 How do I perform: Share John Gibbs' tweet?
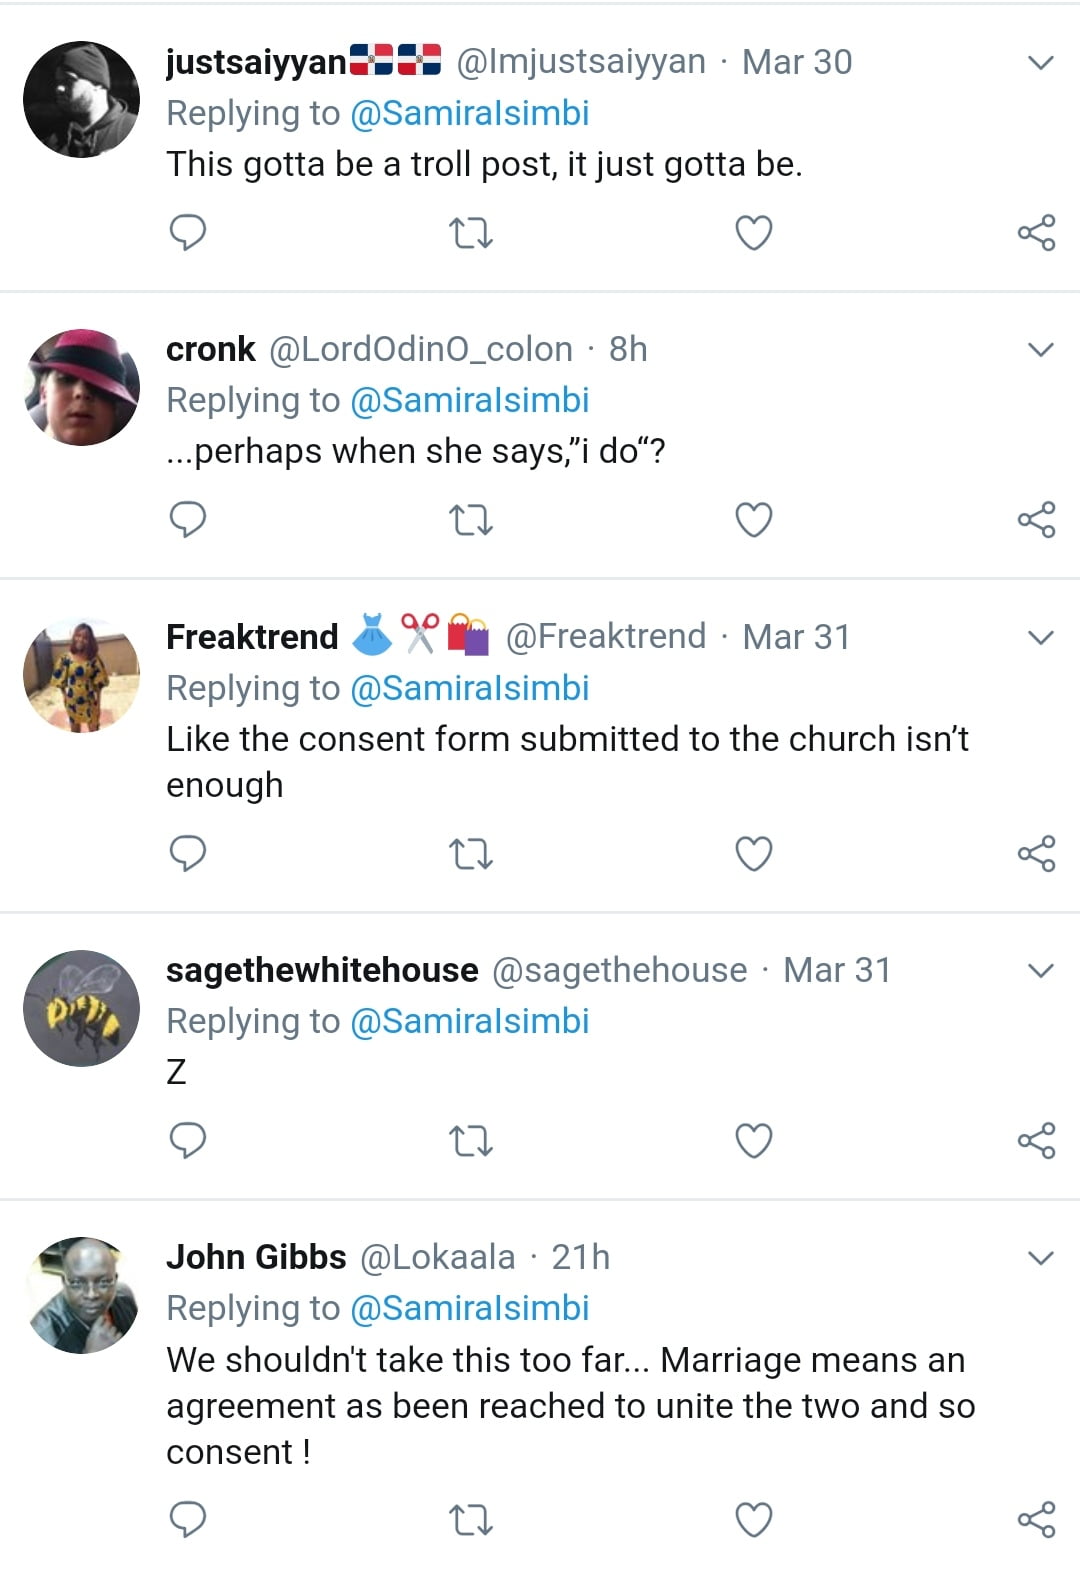pos(1036,1520)
